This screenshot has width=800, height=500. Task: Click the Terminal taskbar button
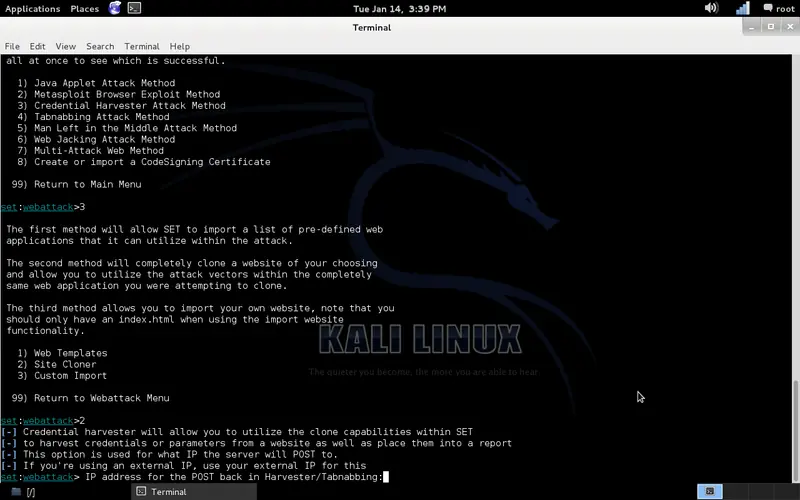coord(194,492)
